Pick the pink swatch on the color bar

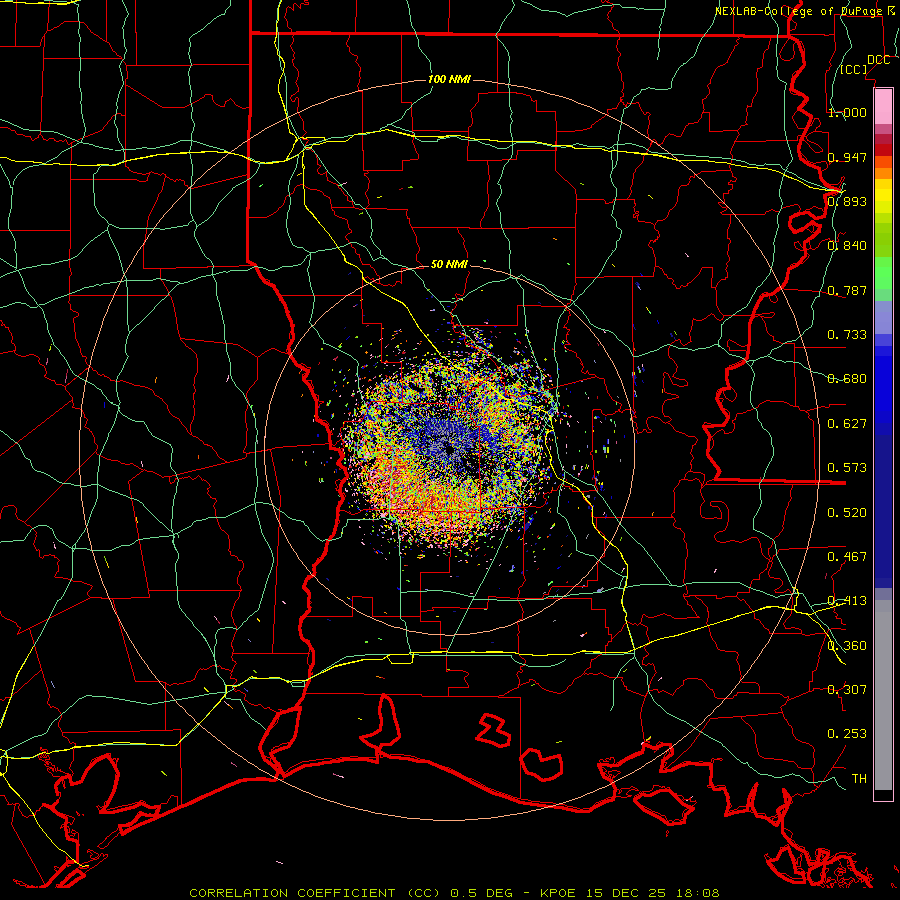pos(883,106)
